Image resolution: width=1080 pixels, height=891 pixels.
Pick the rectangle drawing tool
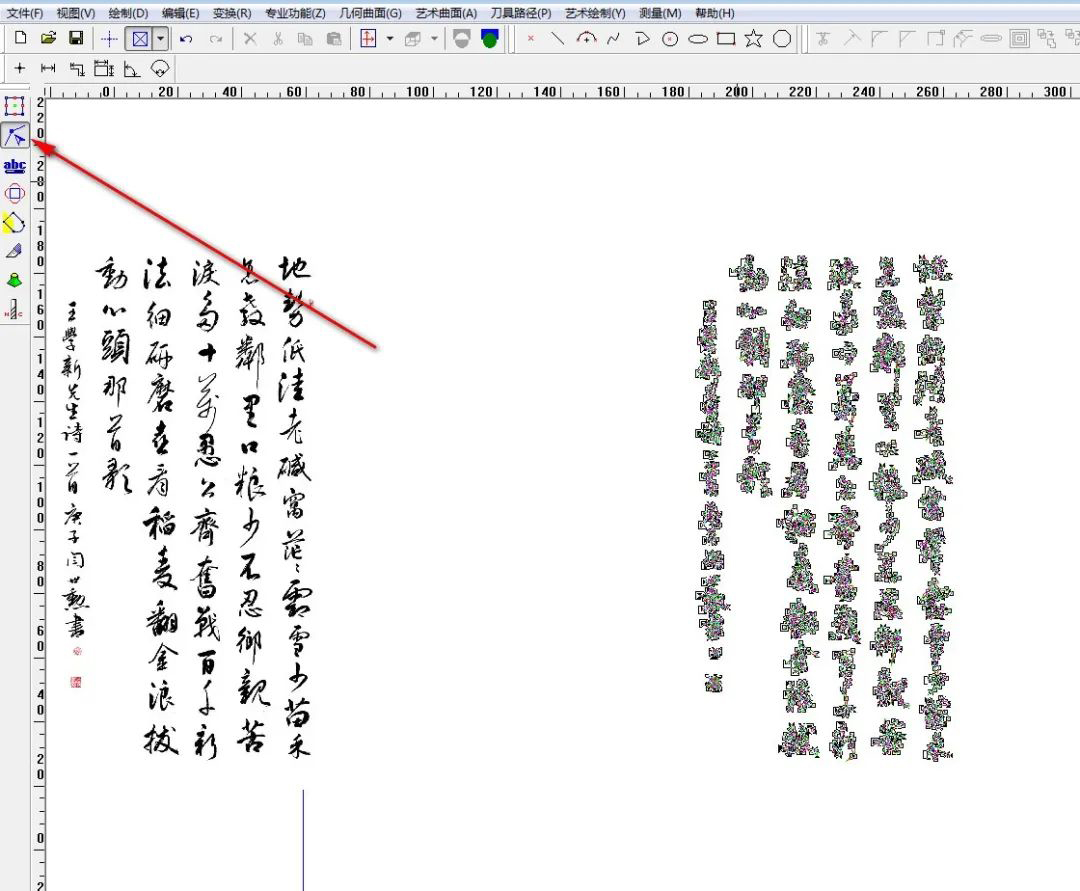pos(725,39)
